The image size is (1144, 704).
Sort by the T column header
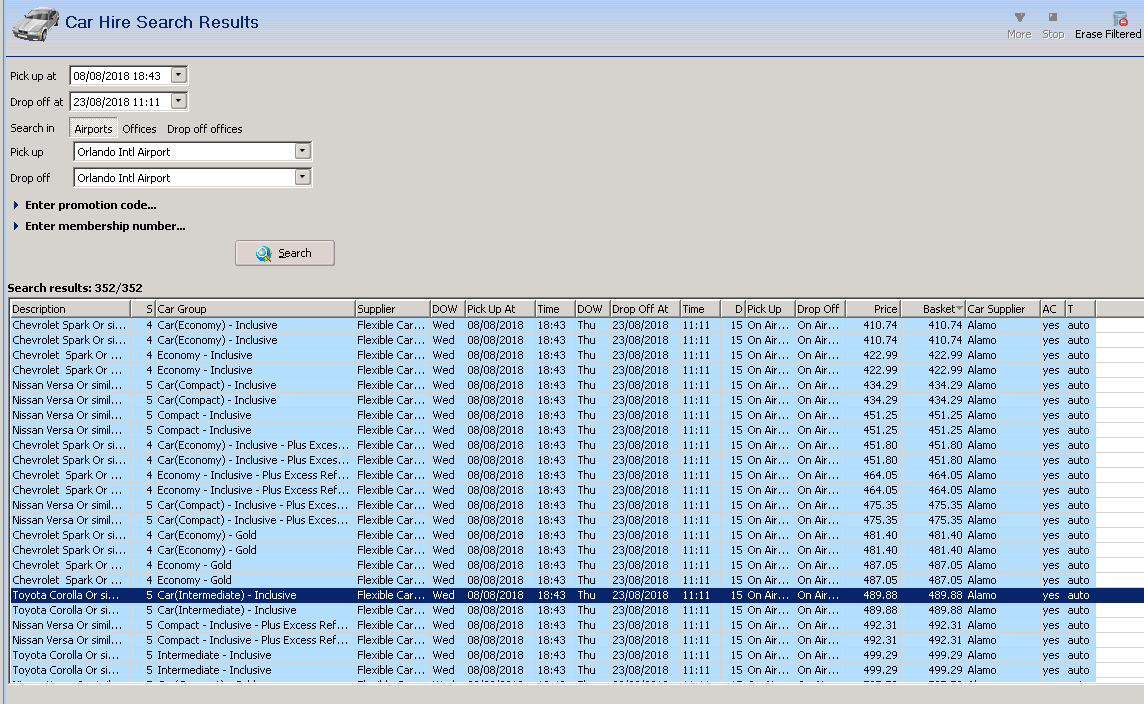[1080, 309]
